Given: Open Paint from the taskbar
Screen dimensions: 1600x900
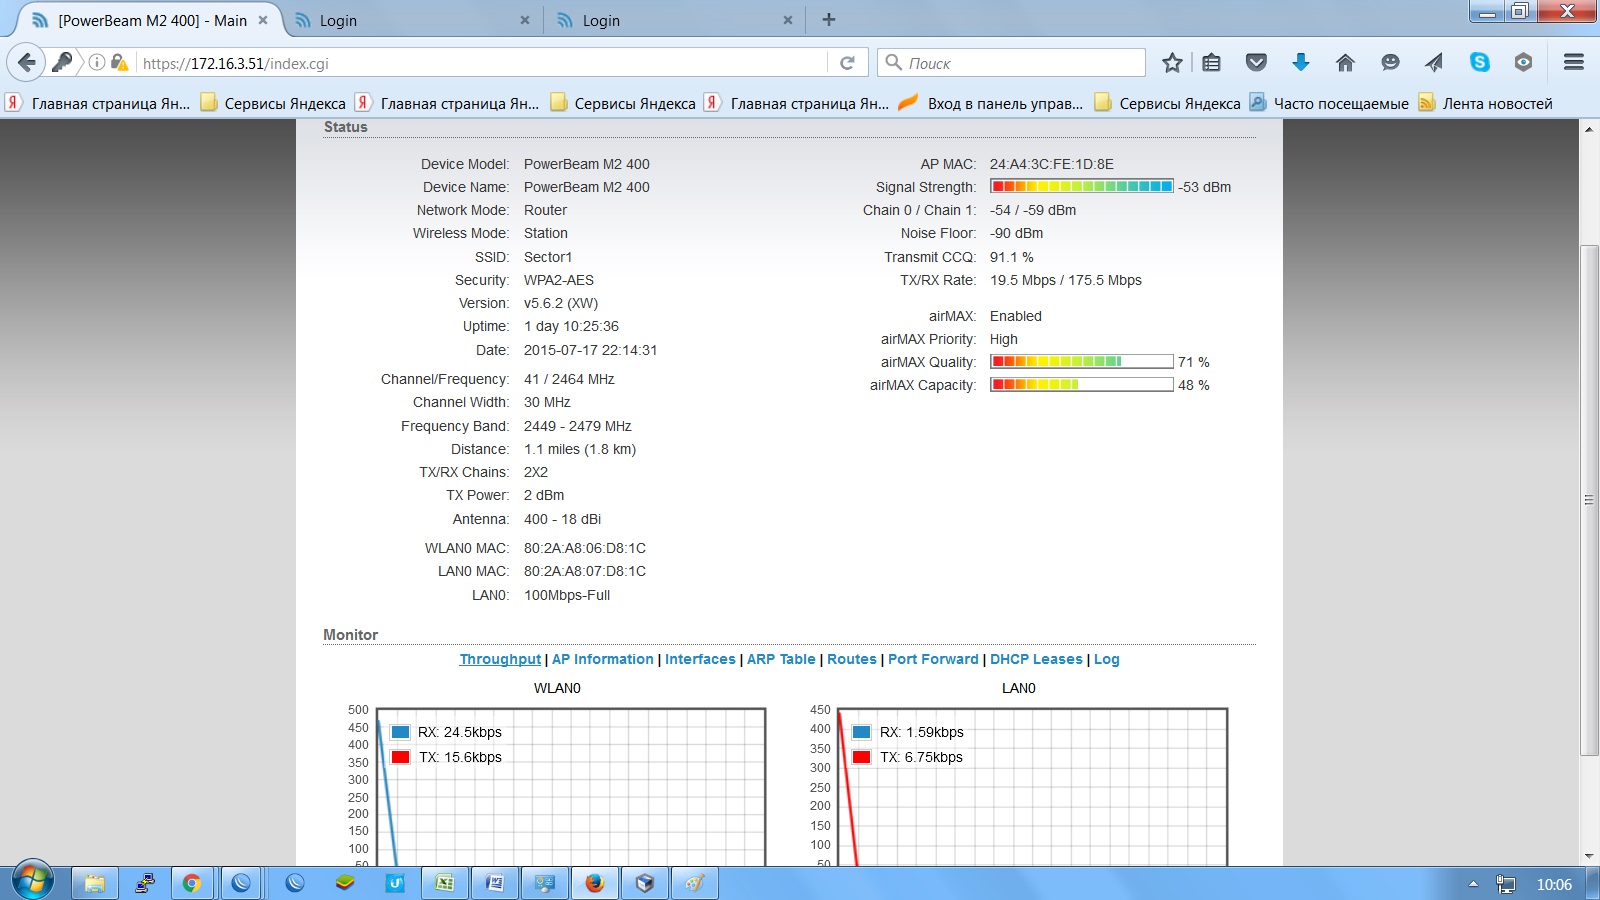Looking at the screenshot, I should pyautogui.click(x=694, y=883).
